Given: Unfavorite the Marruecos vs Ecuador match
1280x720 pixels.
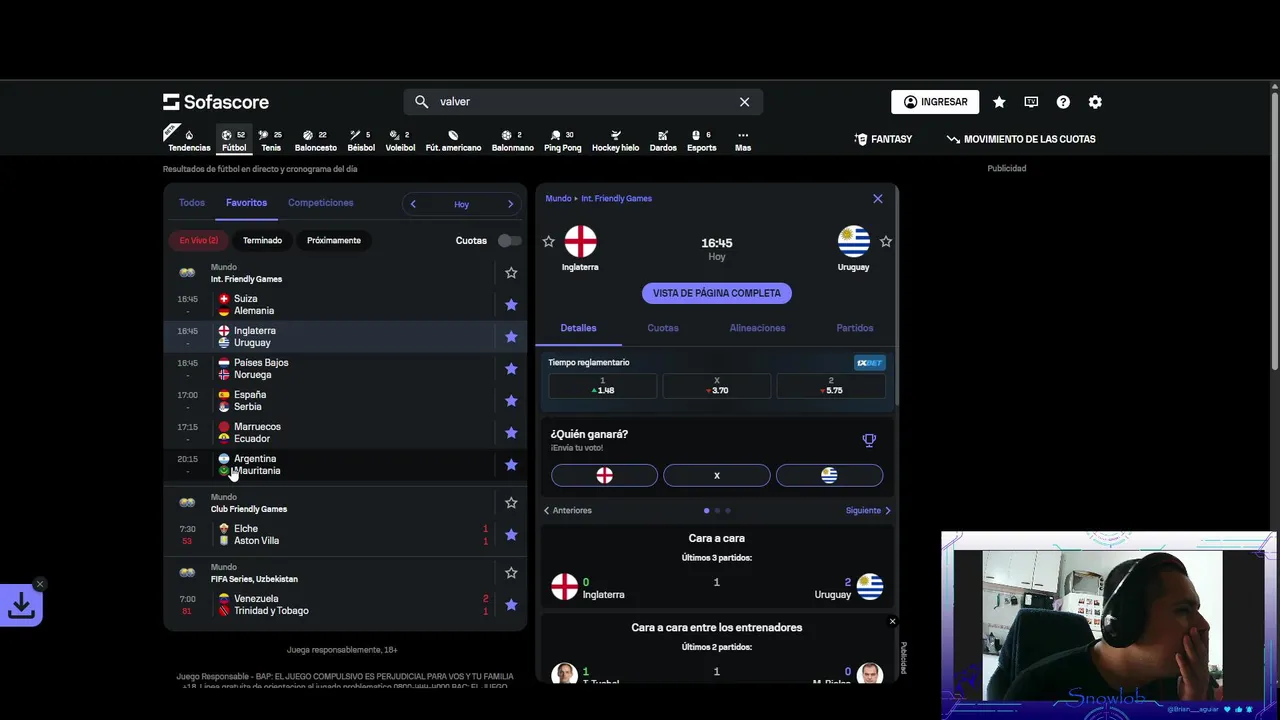Looking at the screenshot, I should click(511, 433).
